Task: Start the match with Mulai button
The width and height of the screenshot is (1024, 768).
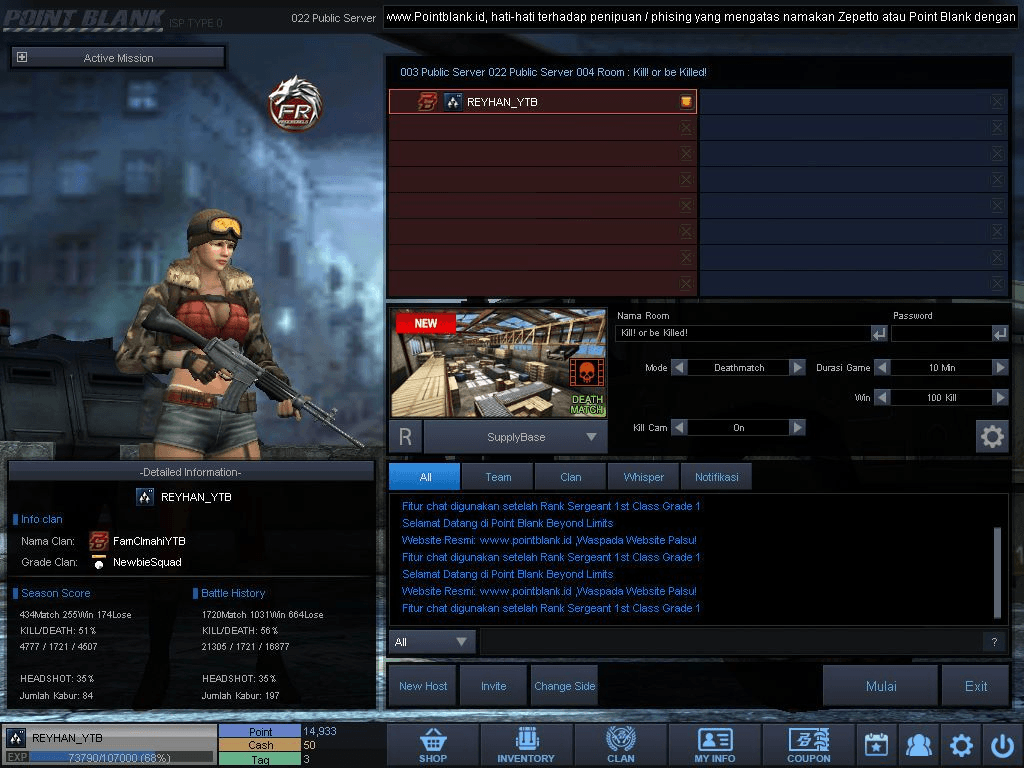Action: tap(881, 686)
